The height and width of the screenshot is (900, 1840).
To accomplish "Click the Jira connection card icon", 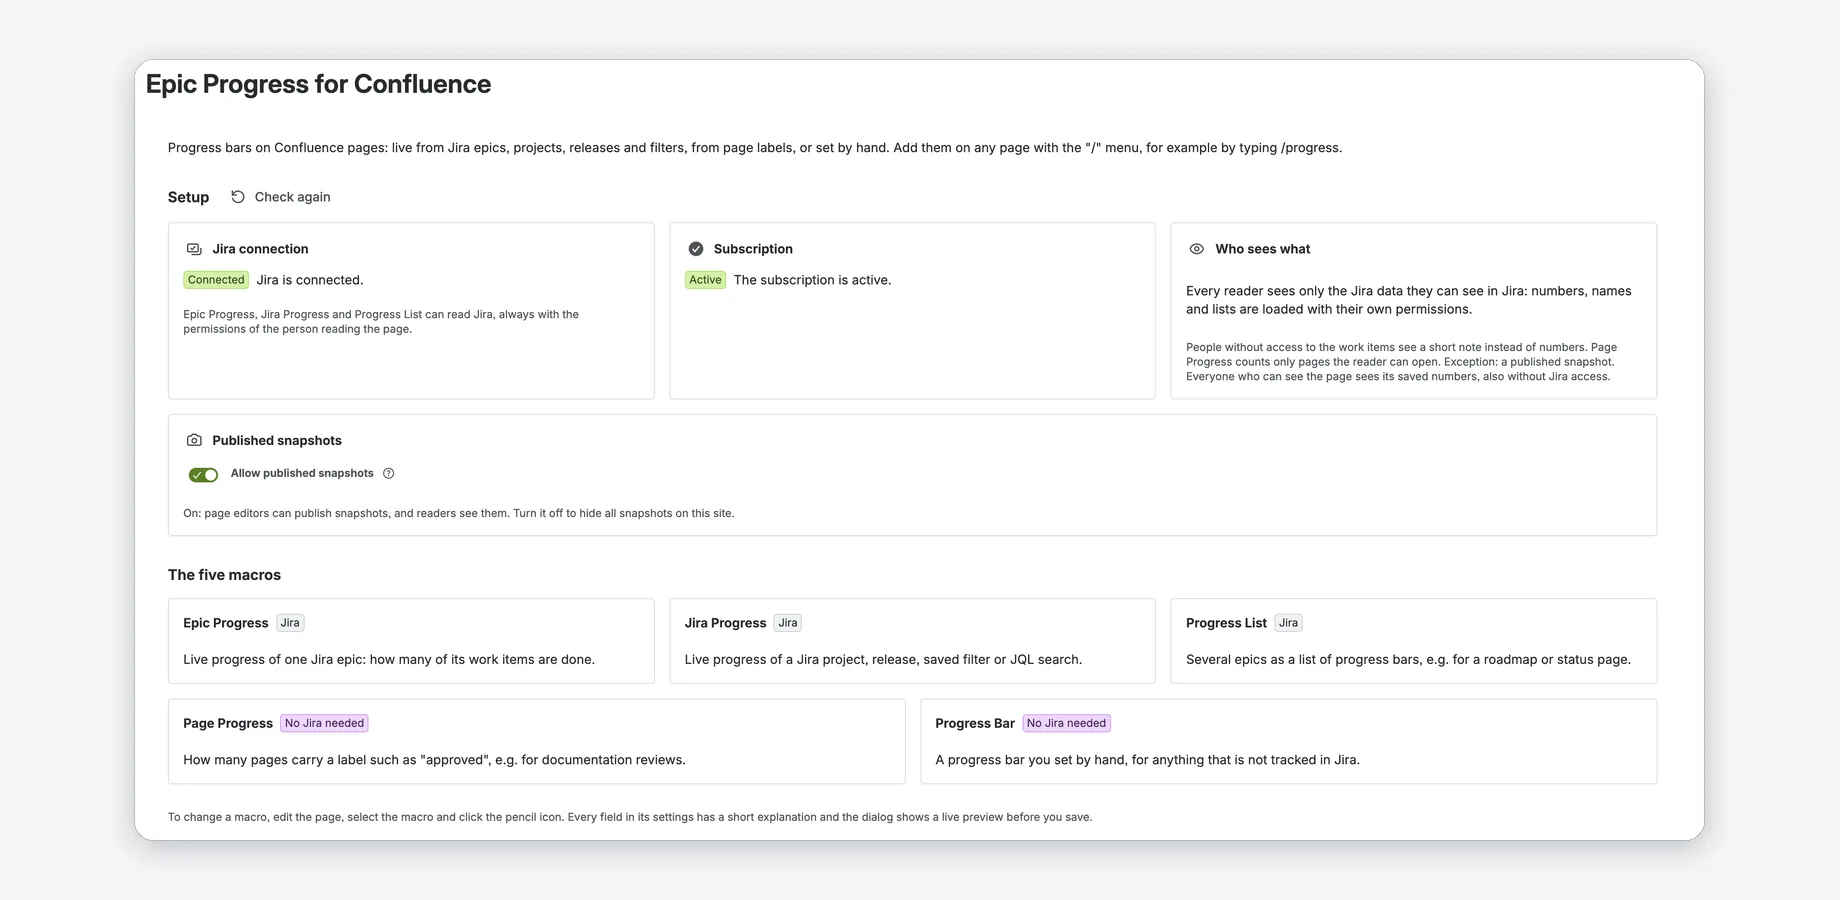I will tap(194, 249).
